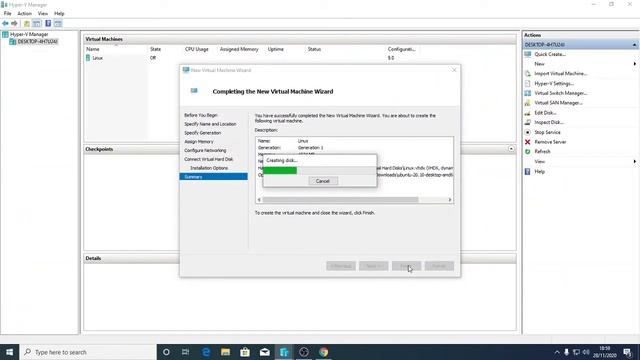
Task: Click the Import Virtual Machine icon
Action: 527,74
